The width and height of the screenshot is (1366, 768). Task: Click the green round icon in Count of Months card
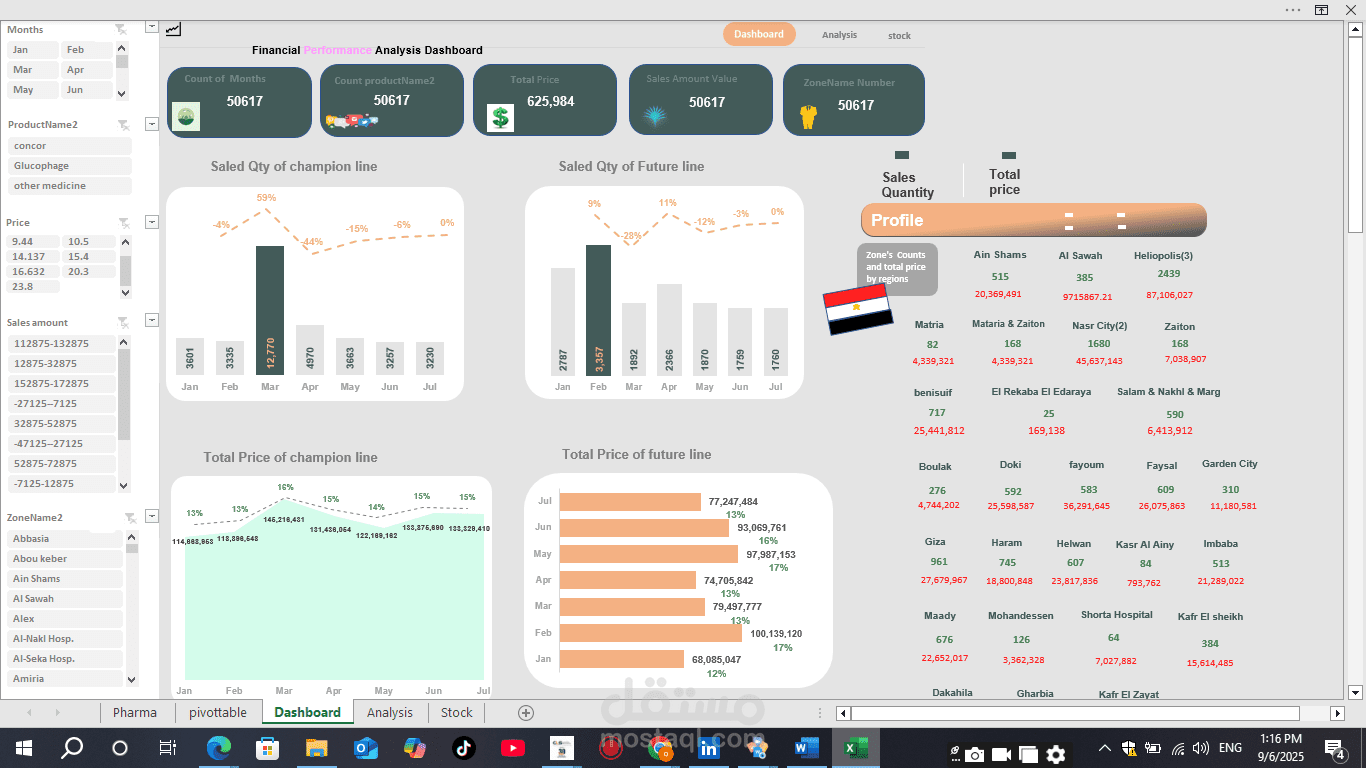click(186, 116)
